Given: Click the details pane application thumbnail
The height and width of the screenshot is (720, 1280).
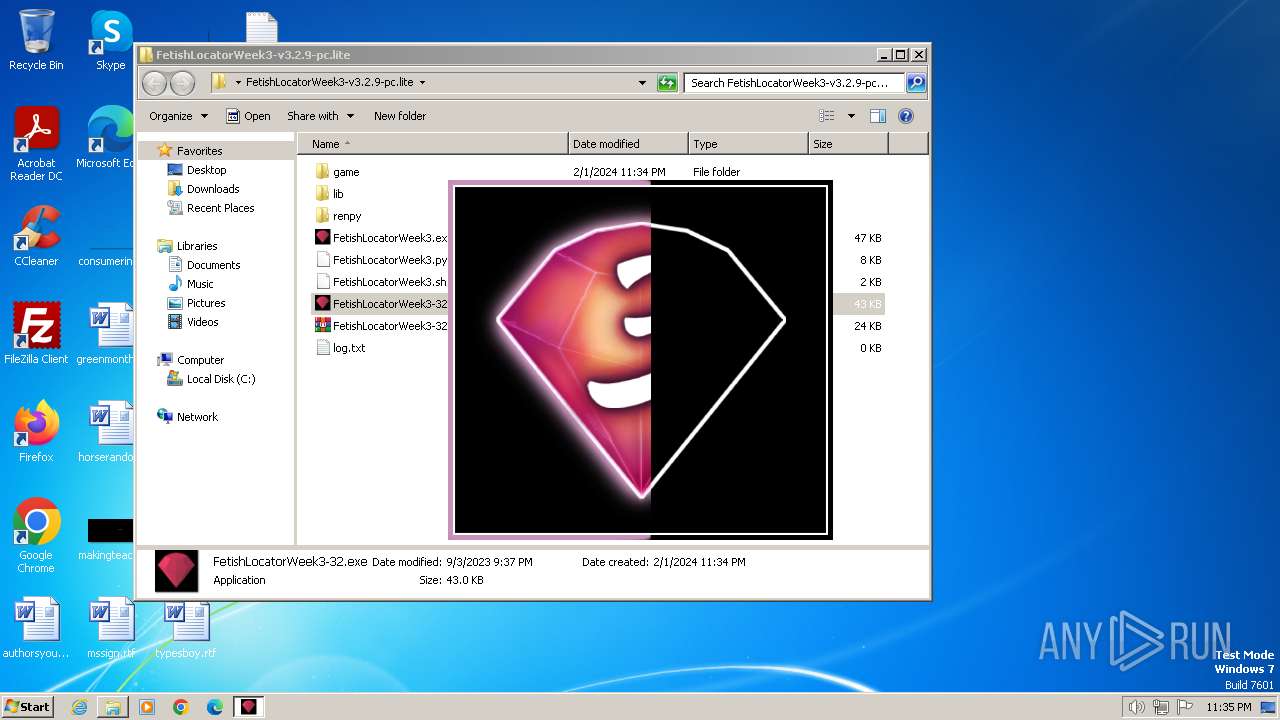Looking at the screenshot, I should 176,571.
